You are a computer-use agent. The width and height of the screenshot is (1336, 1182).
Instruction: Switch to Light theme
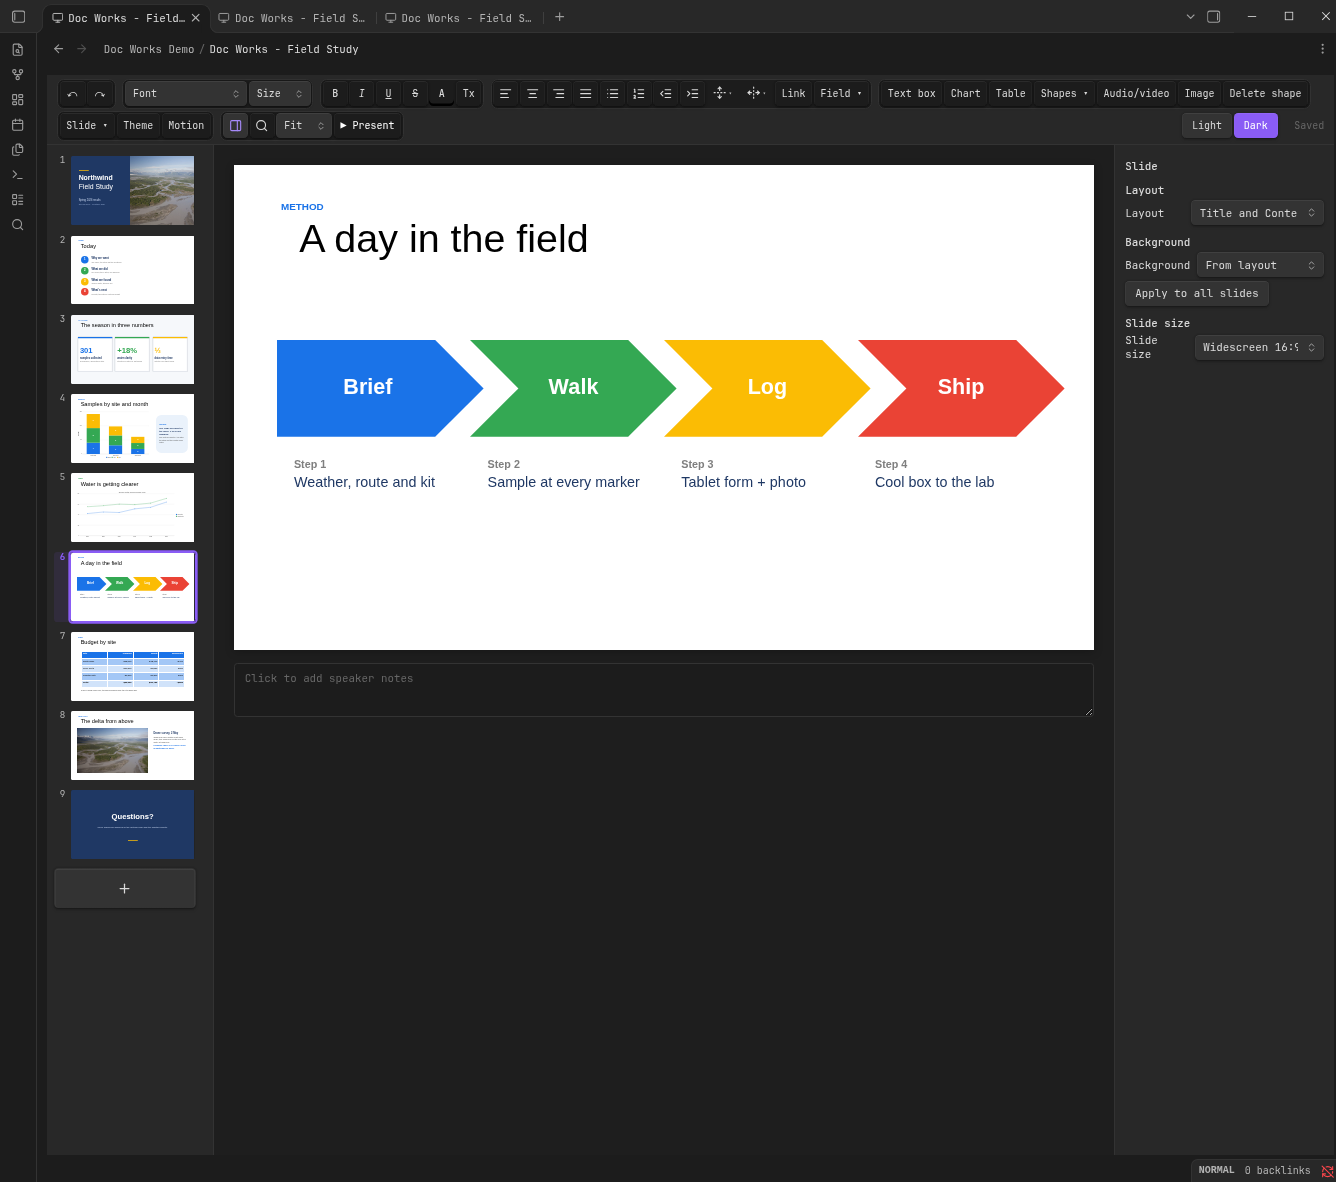coord(1207,126)
